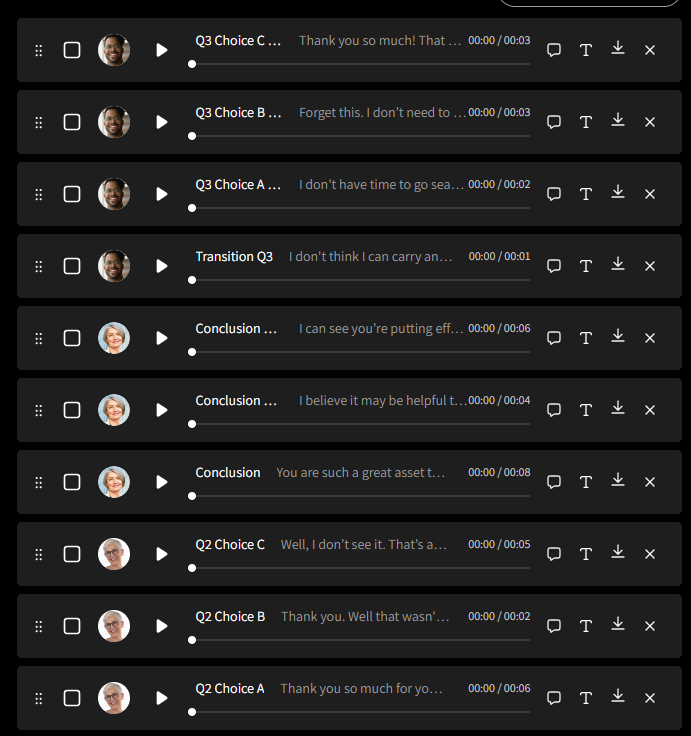Tick the Q2 Choice B checkbox
This screenshot has width=691, height=736.
coord(72,626)
